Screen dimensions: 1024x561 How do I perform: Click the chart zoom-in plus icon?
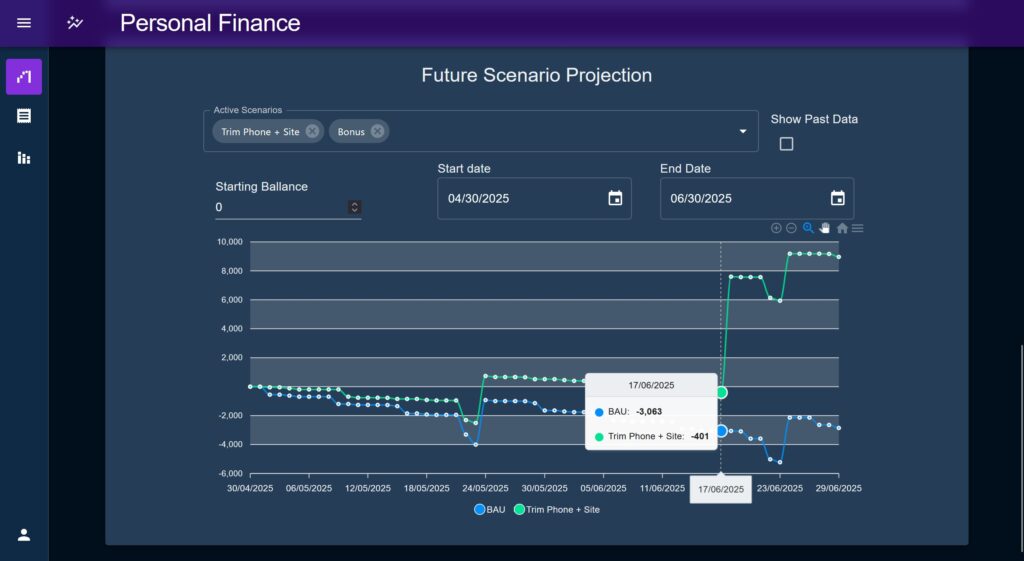[x=776, y=228]
